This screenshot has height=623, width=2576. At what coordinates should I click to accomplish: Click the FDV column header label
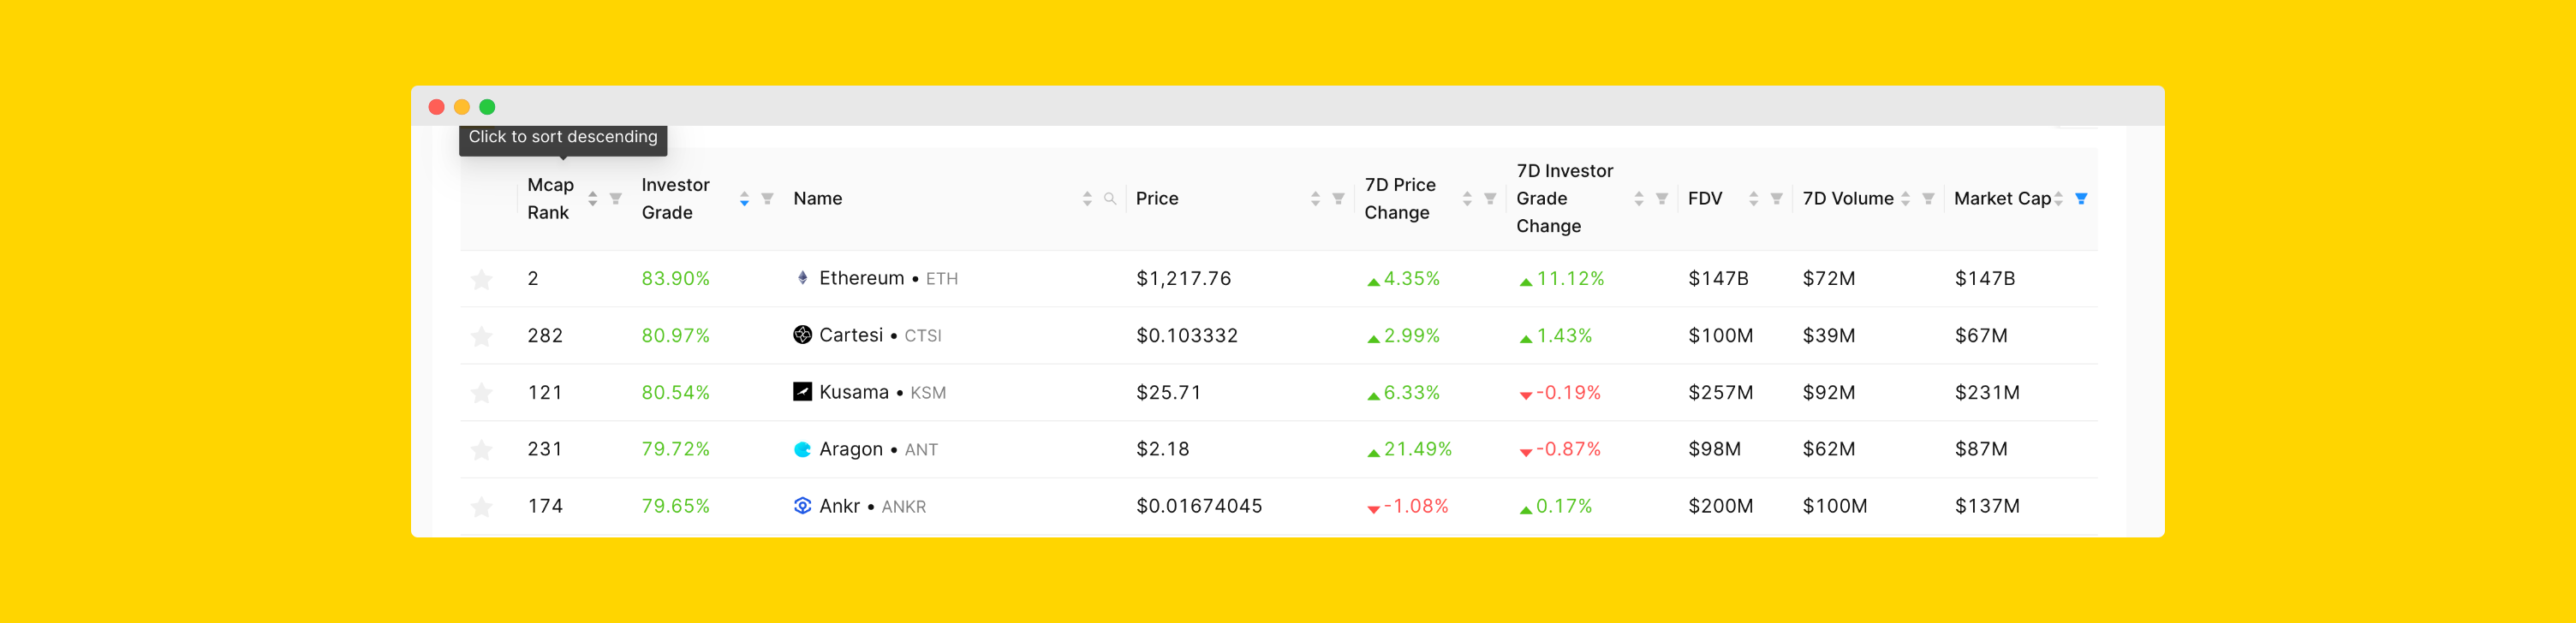pyautogui.click(x=1705, y=199)
